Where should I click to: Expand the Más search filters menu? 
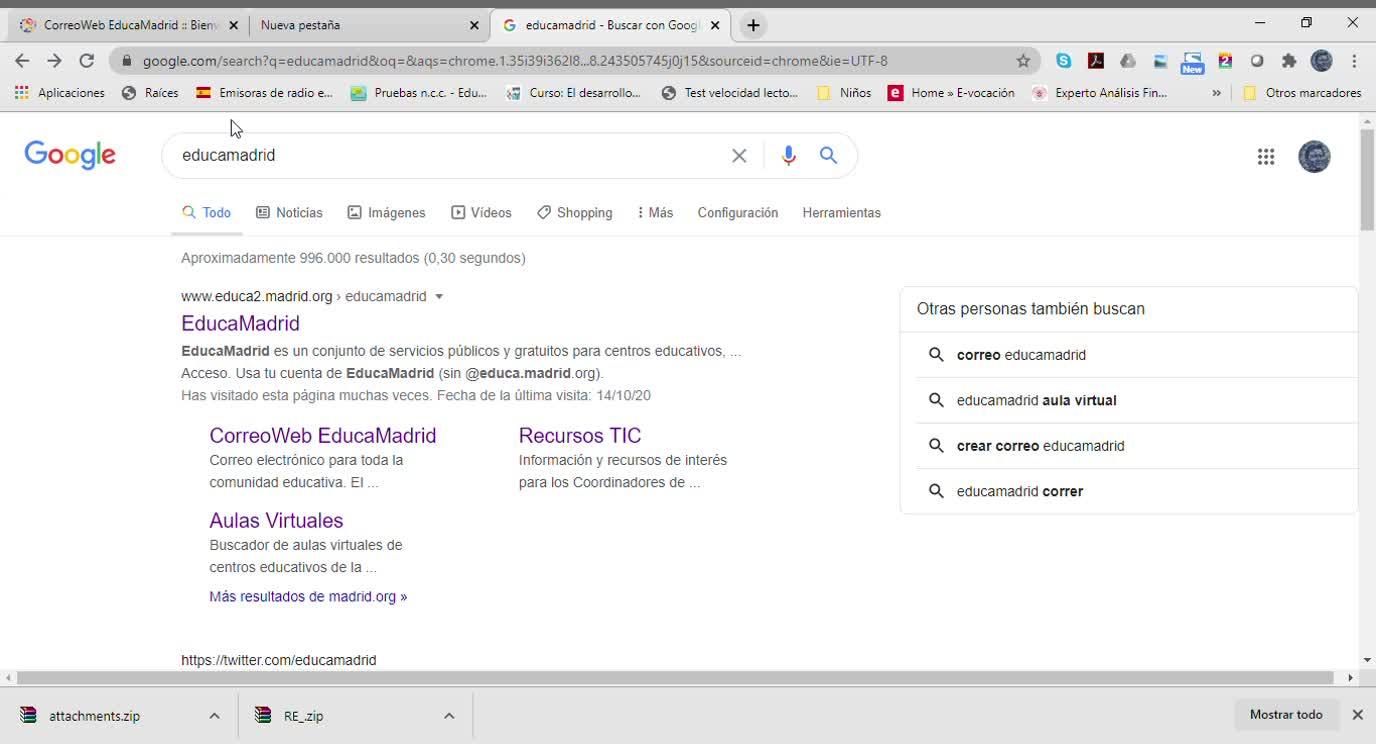click(655, 213)
